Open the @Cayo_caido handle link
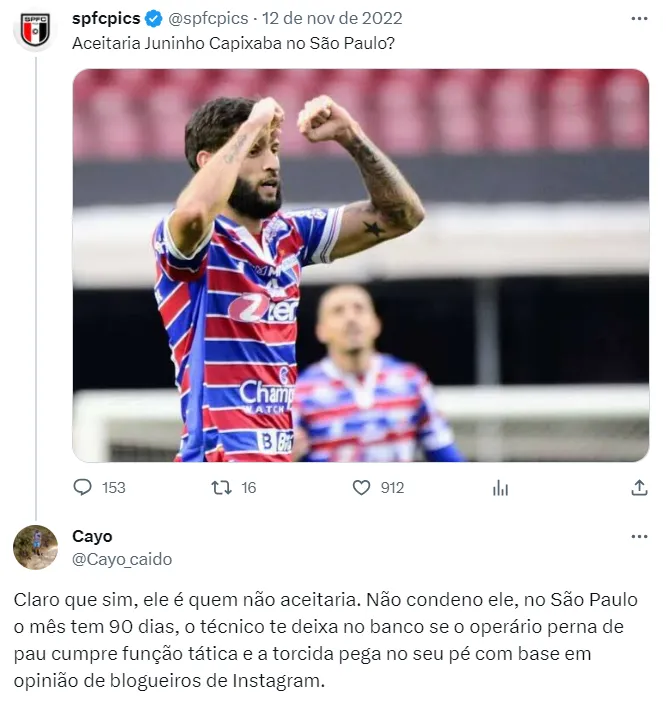 click(122, 559)
